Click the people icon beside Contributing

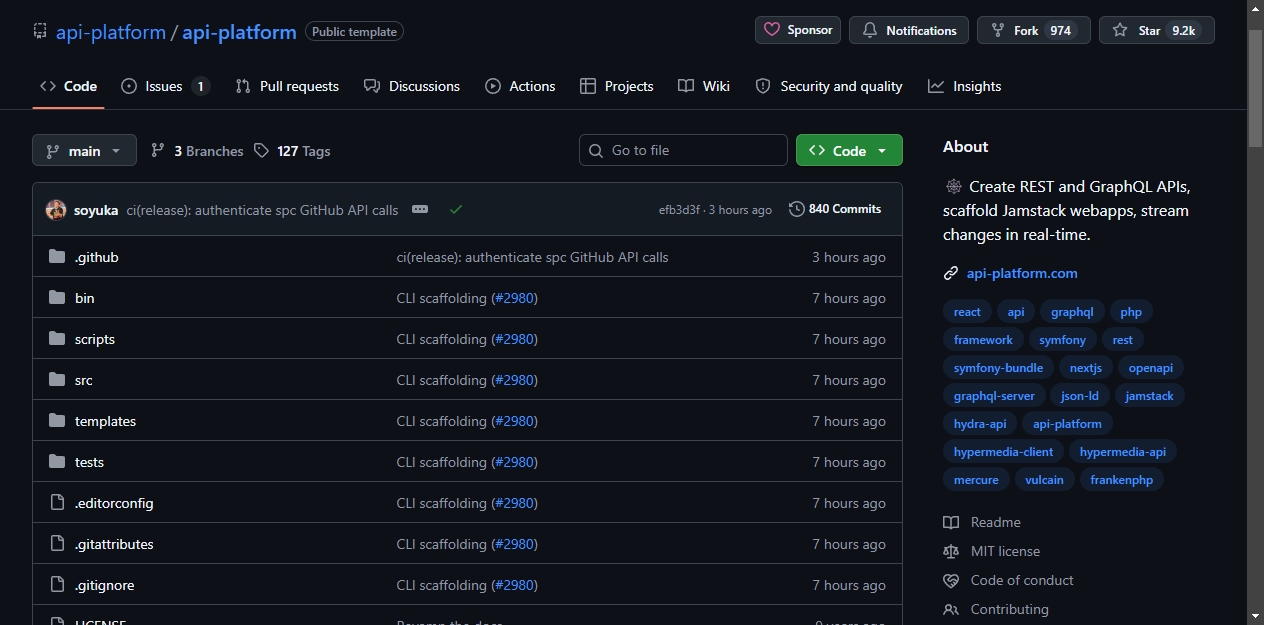point(951,609)
